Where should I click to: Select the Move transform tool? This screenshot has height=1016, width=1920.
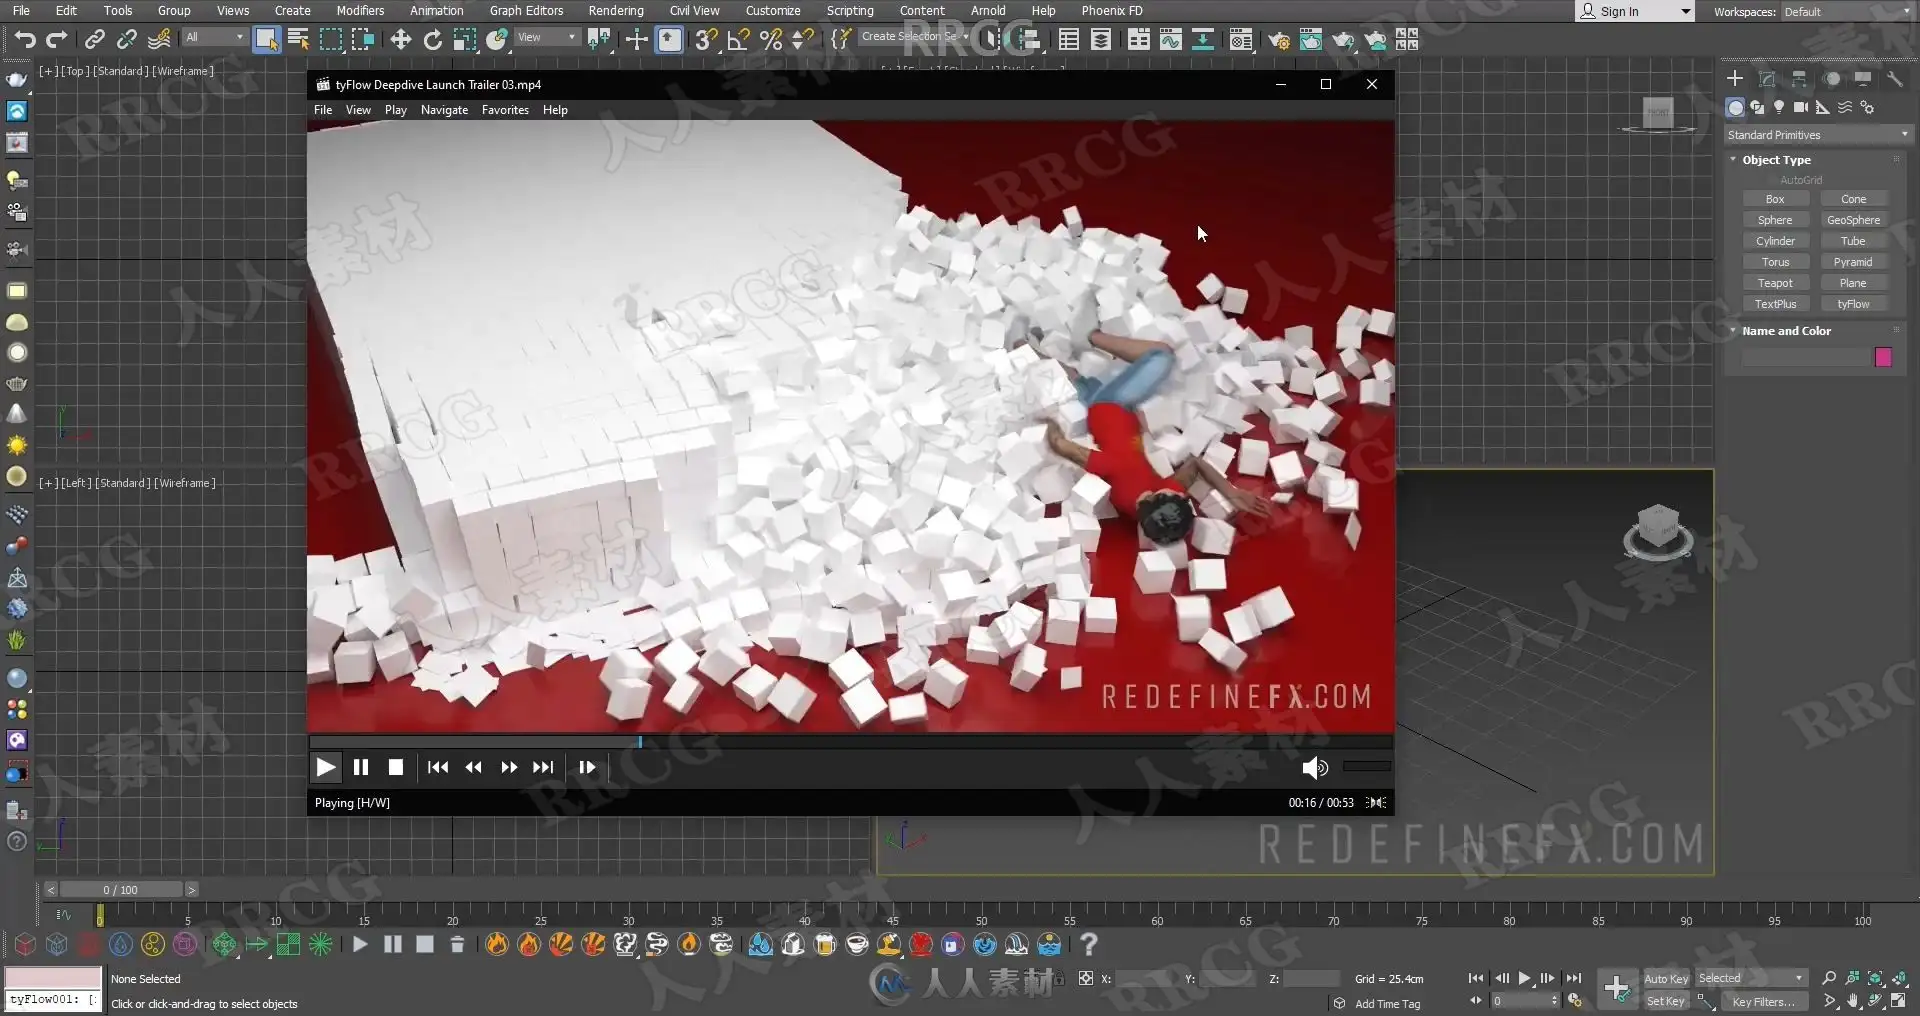click(400, 39)
